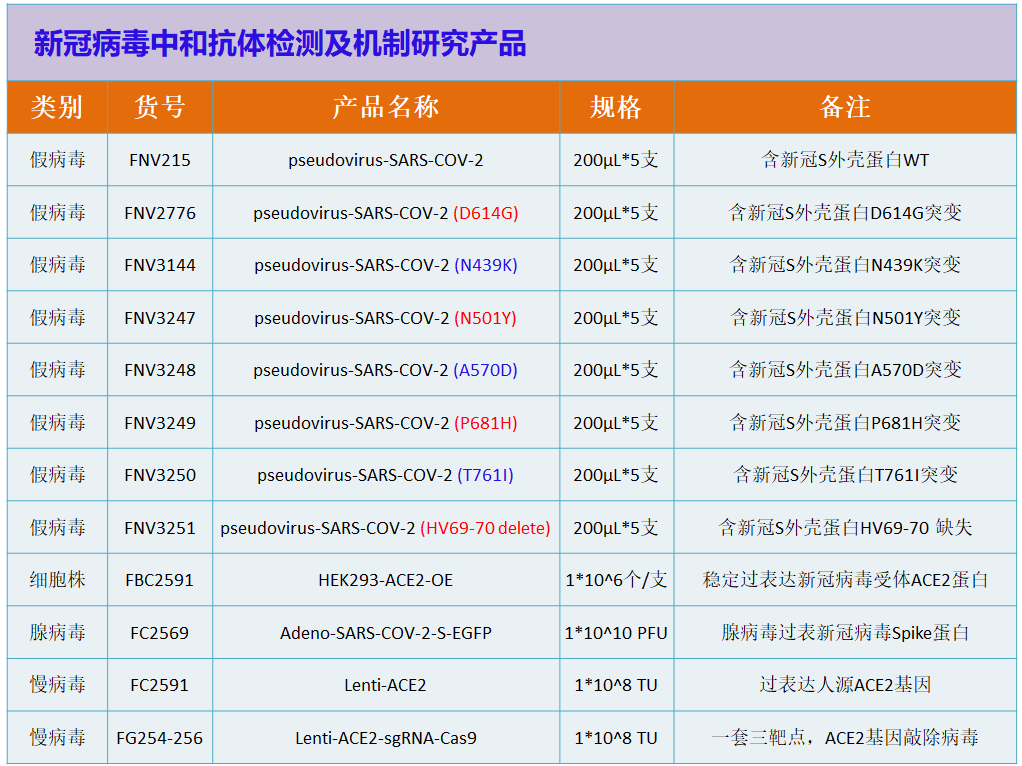Click 假病毒 category in the FNV215 row

(57, 160)
